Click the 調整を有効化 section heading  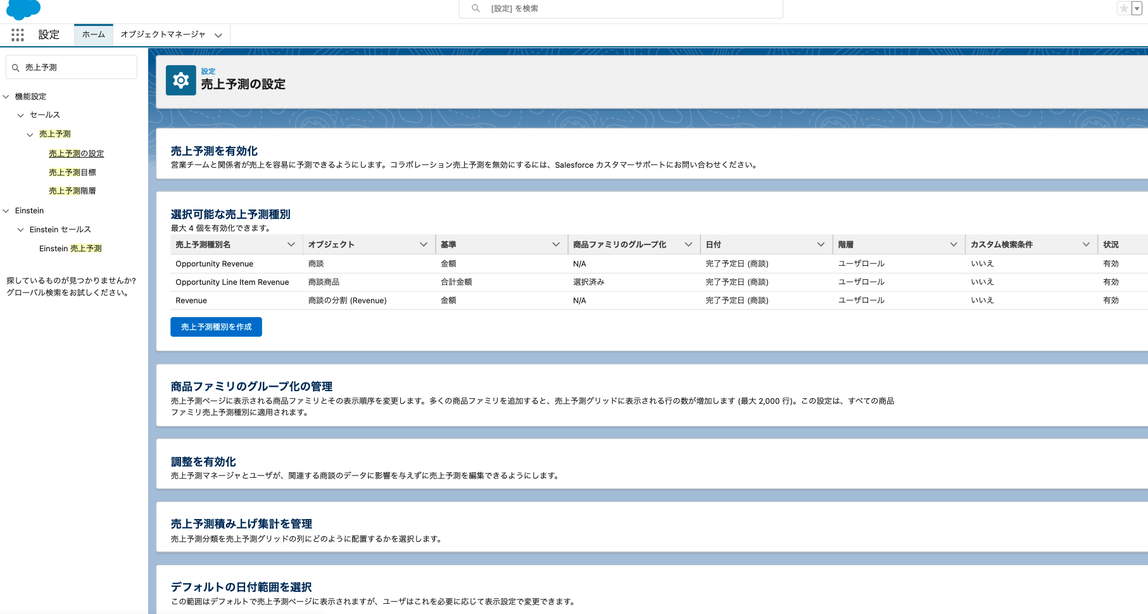(x=203, y=462)
